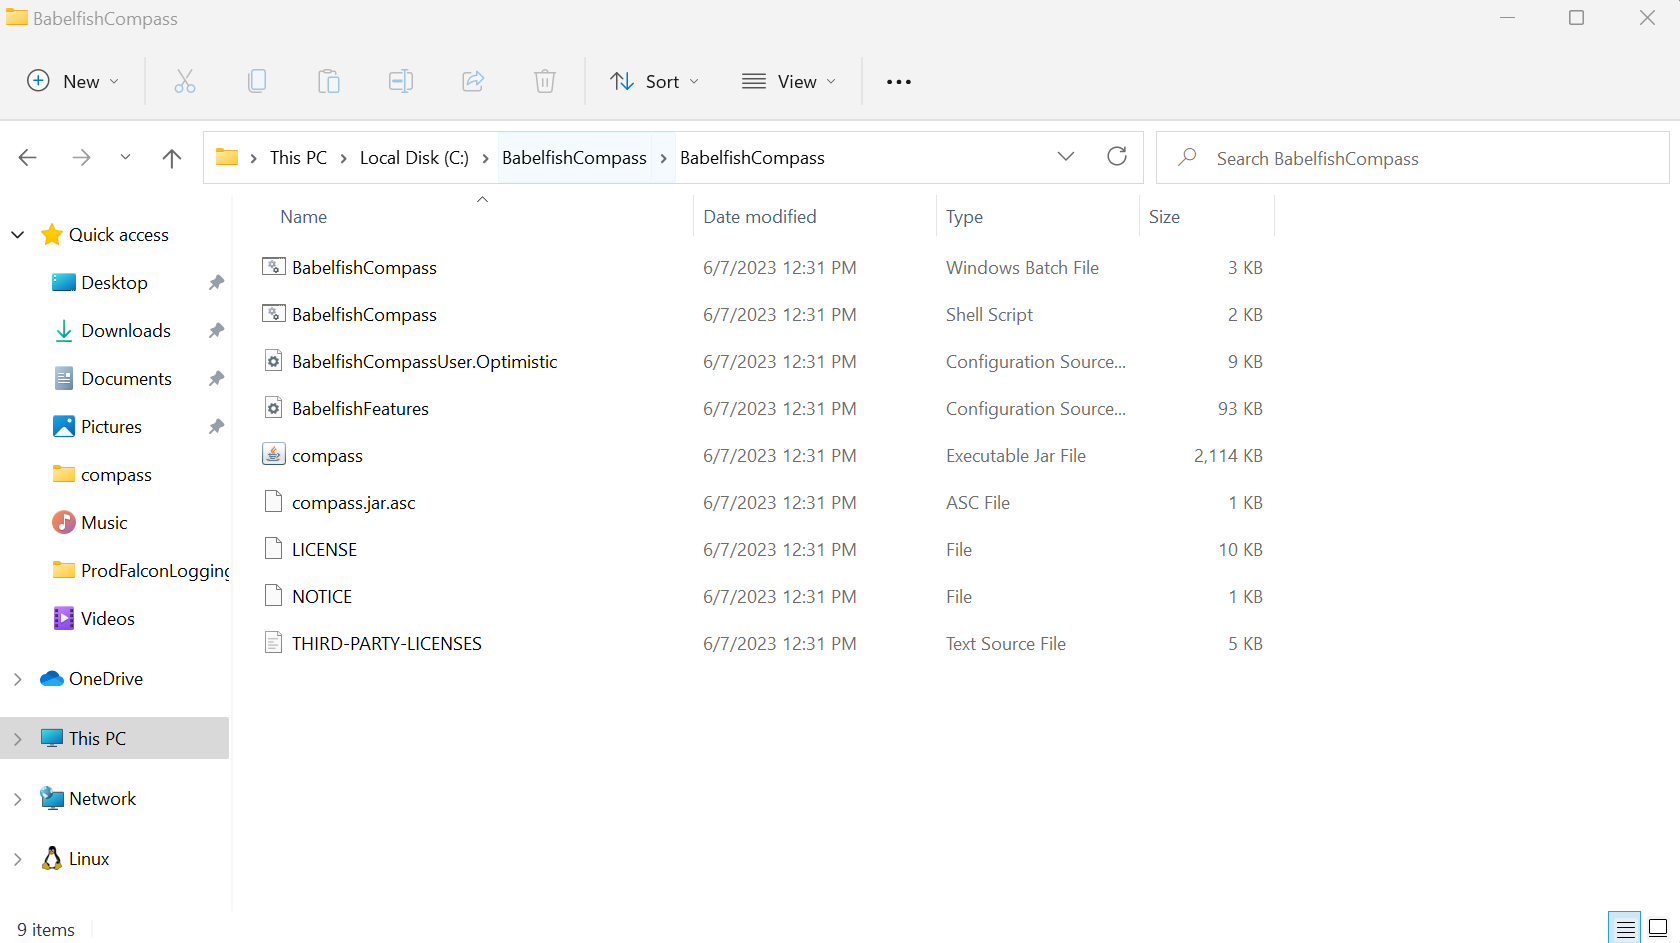Click the Rename icon in toolbar
This screenshot has height=943, width=1680.
(401, 81)
